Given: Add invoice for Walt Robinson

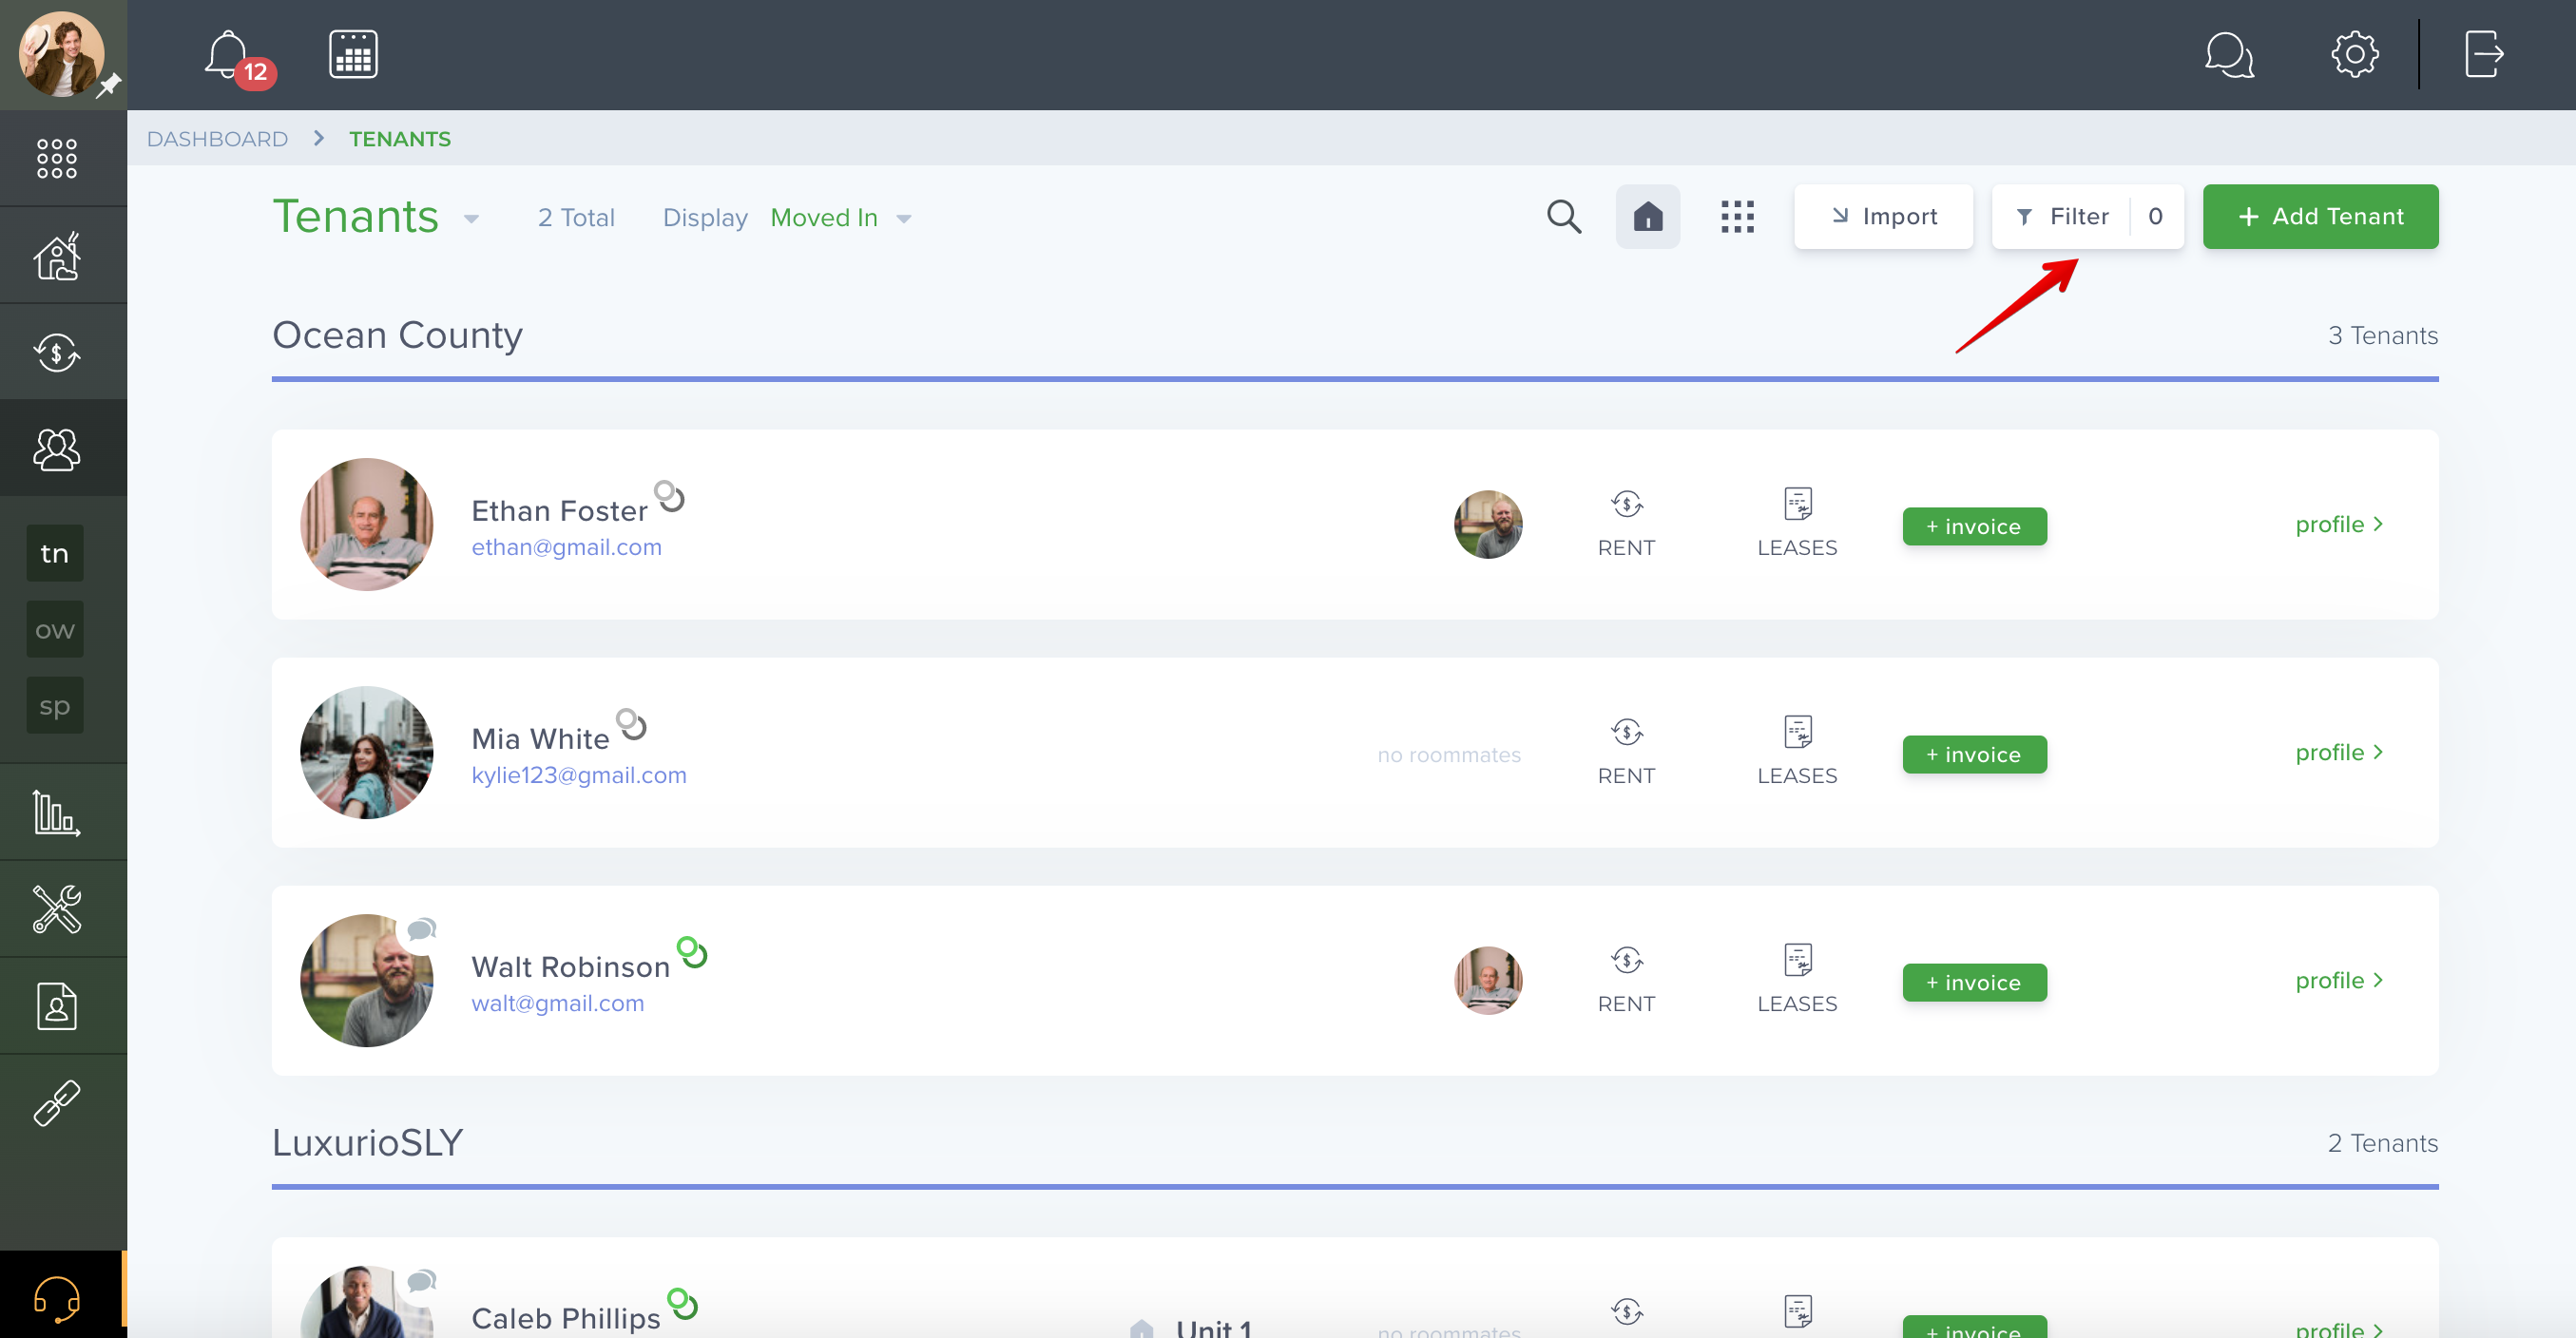Looking at the screenshot, I should pyautogui.click(x=1974, y=982).
